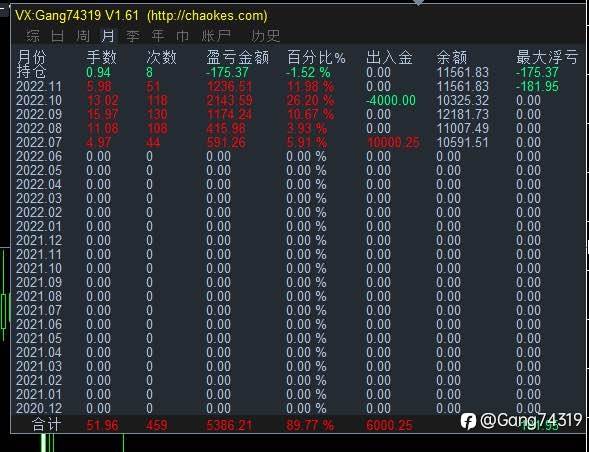The height and width of the screenshot is (452, 589).
Task: Click the 130 trade count for 2022.09
Action: pyautogui.click(x=157, y=114)
